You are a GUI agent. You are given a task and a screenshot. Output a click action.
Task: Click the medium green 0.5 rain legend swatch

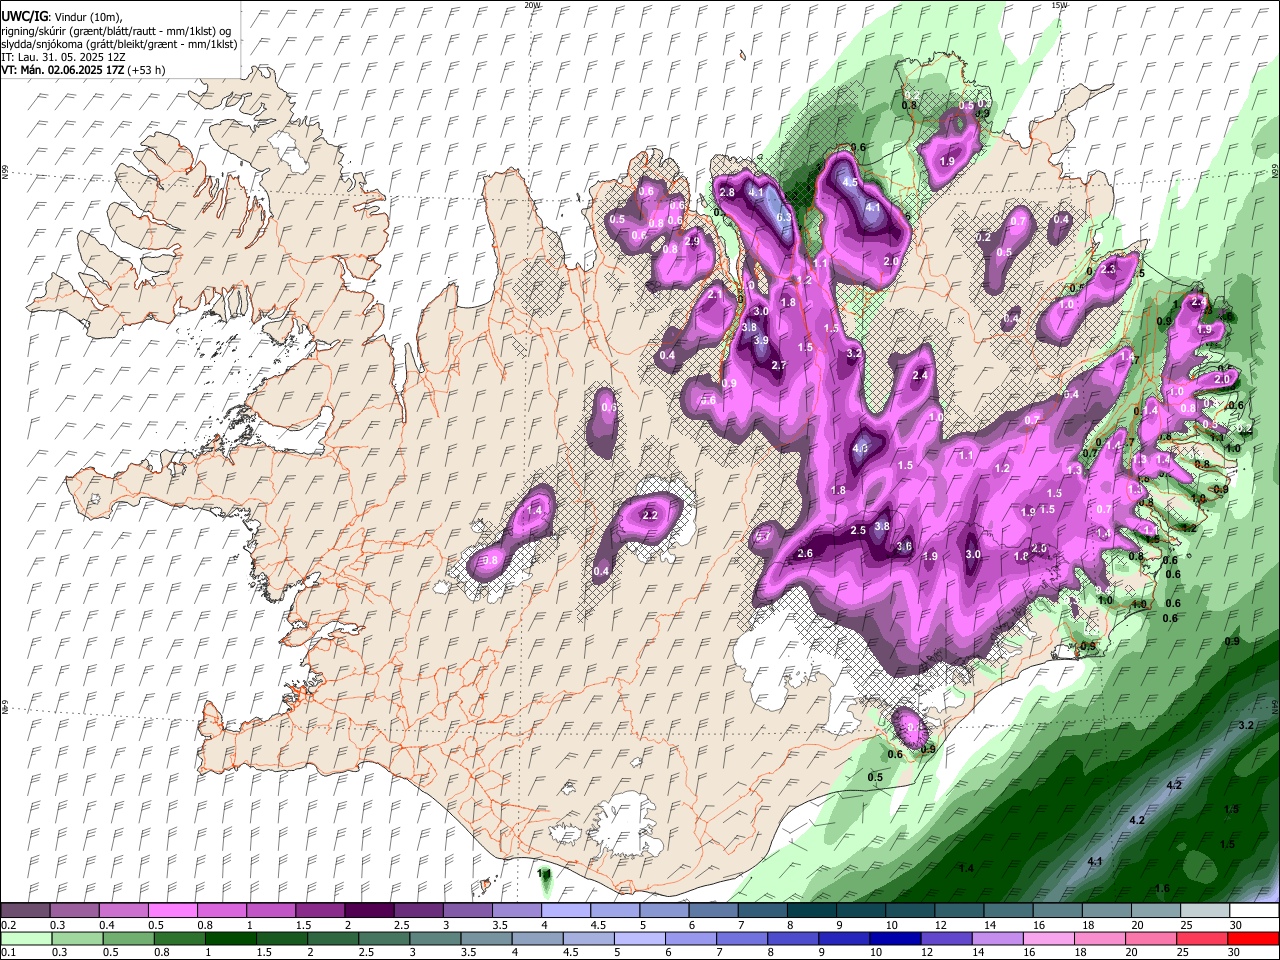click(x=129, y=939)
